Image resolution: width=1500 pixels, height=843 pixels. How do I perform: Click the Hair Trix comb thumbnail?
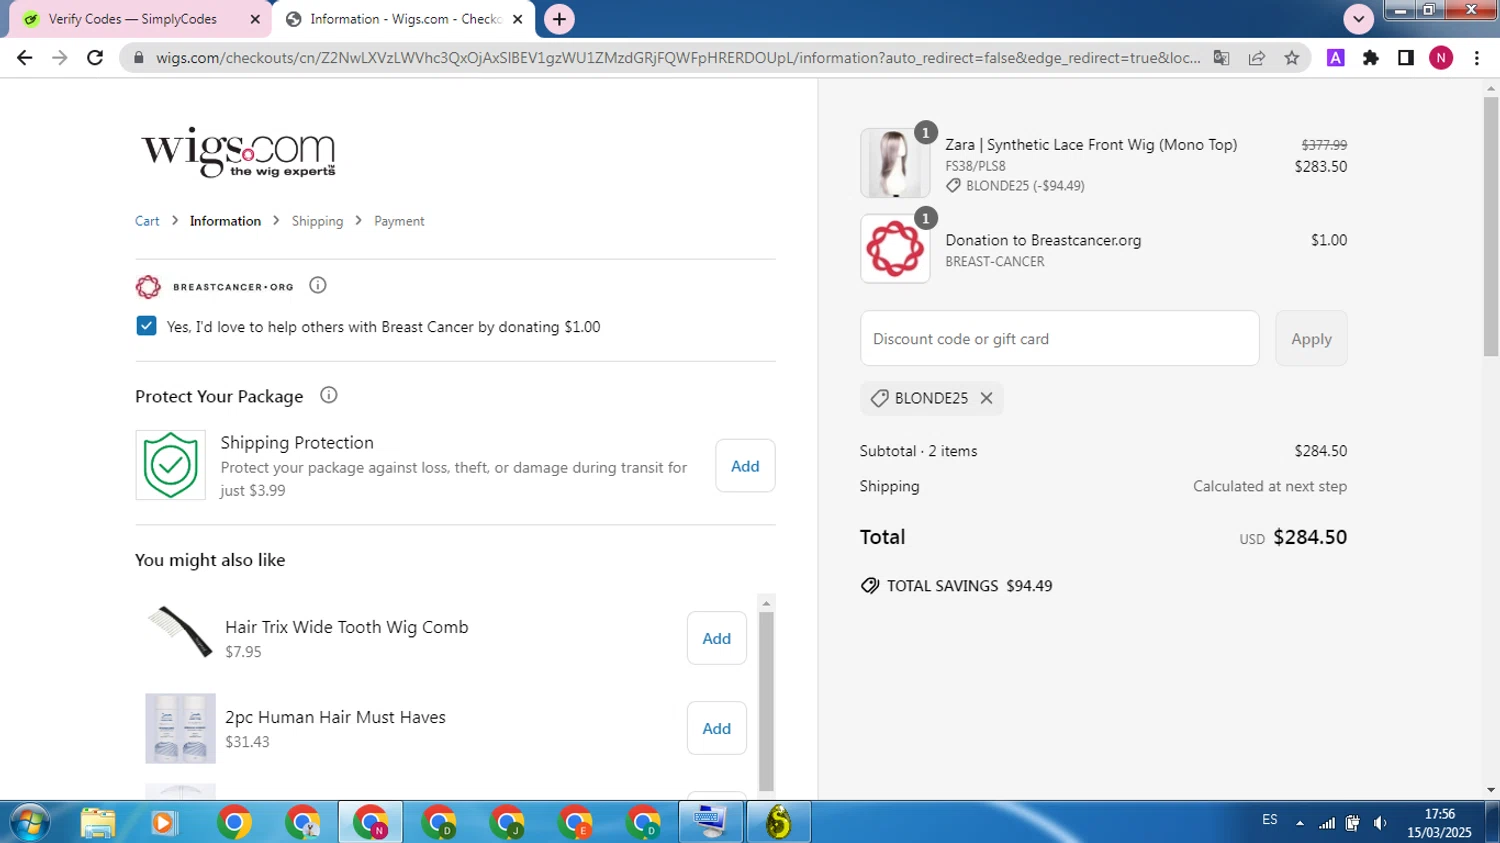point(180,632)
